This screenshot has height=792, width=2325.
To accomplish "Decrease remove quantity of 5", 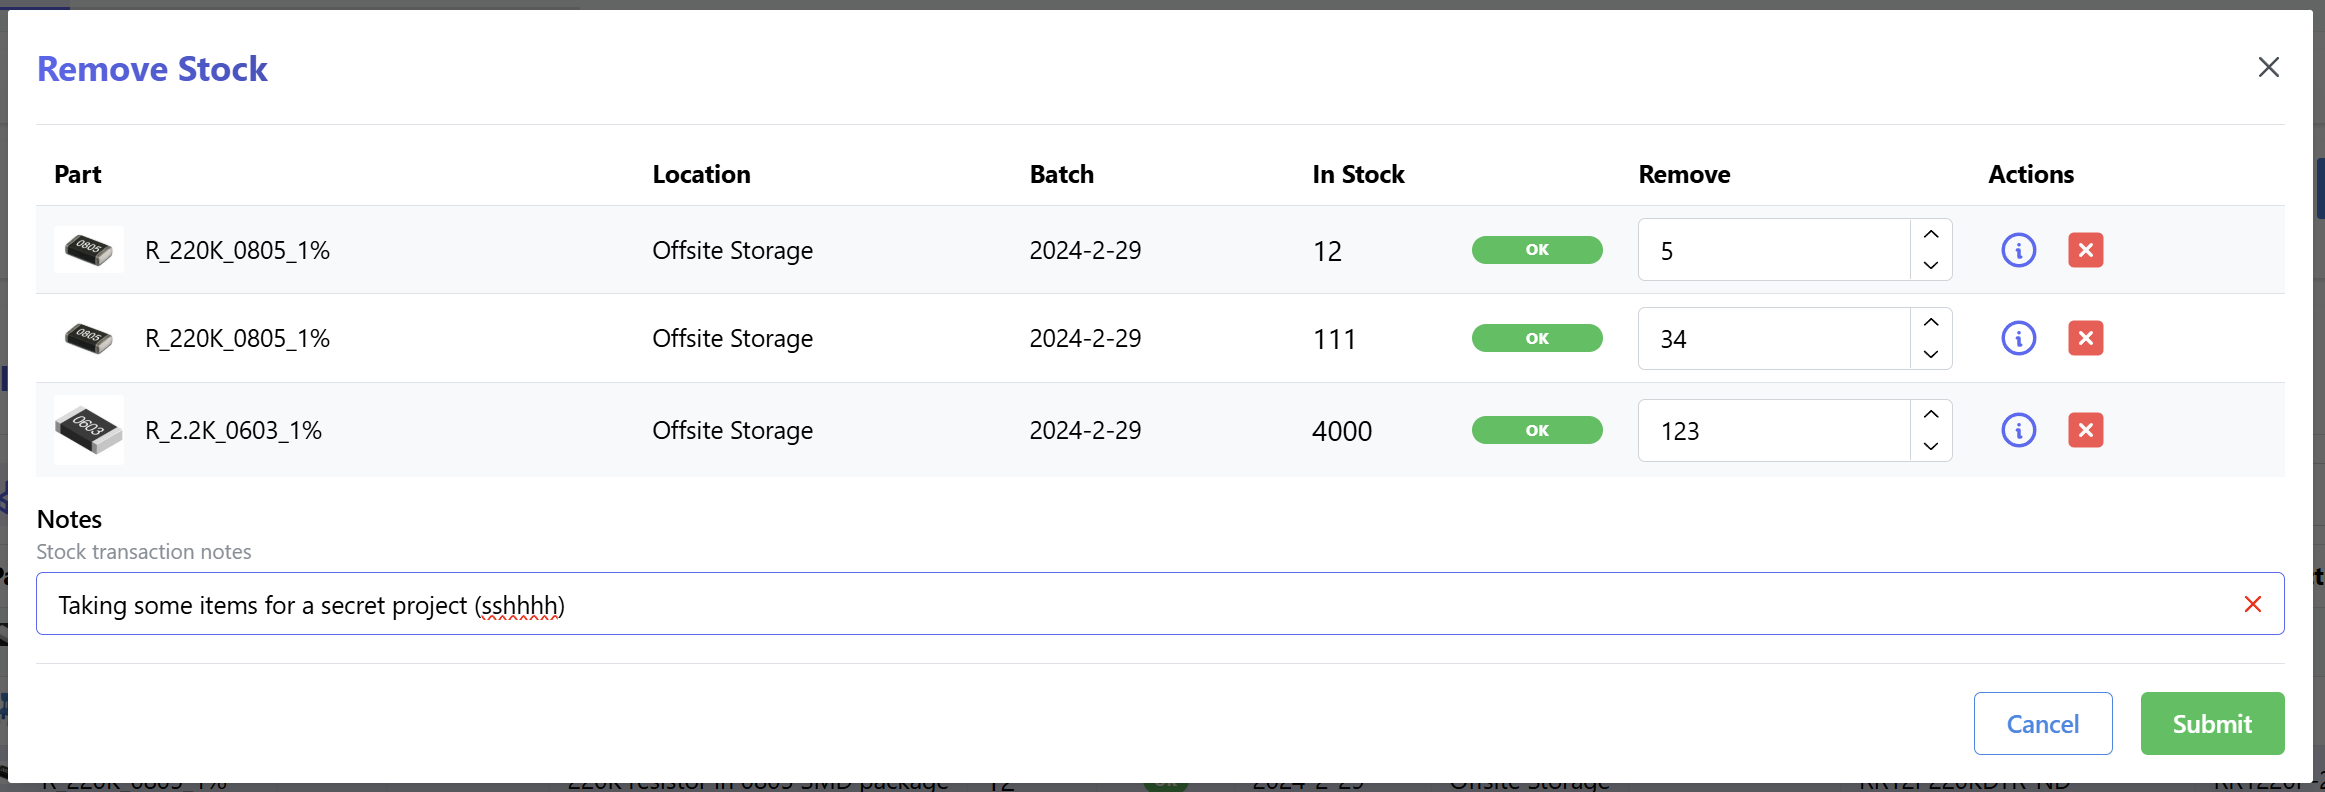I will 1931,265.
